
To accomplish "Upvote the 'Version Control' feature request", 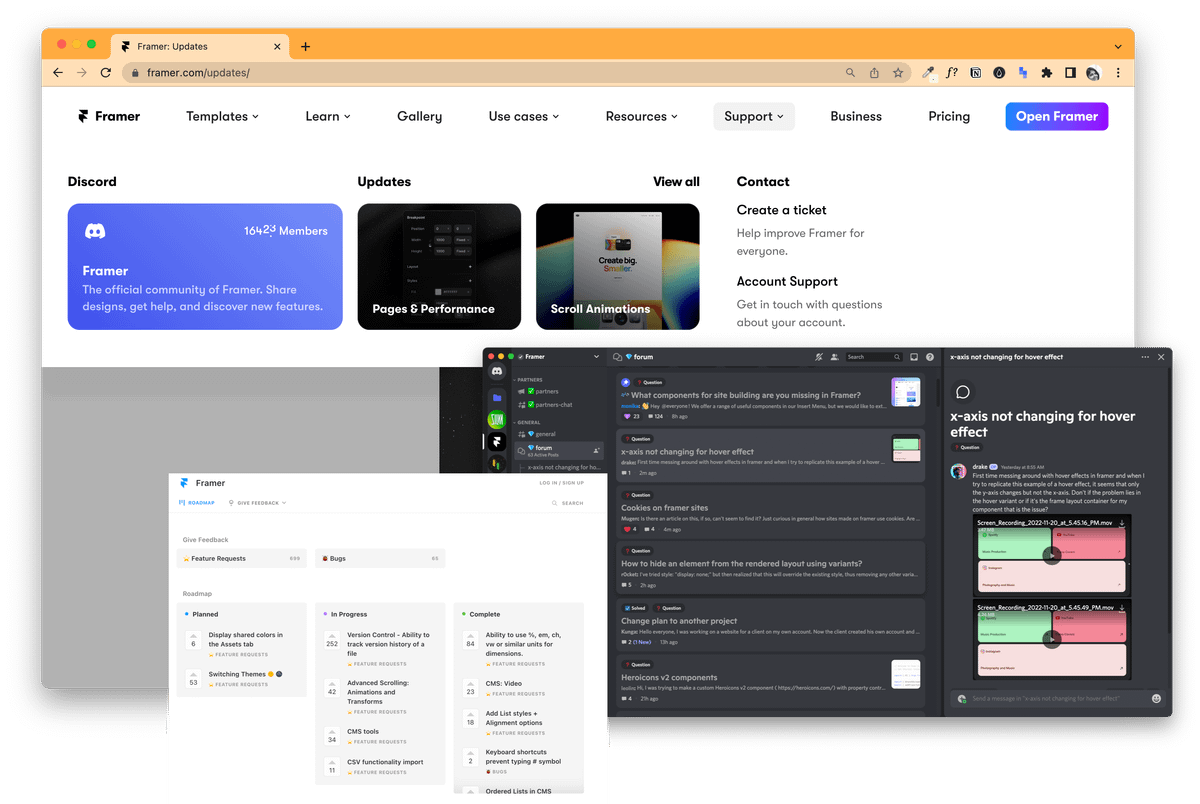I will [x=332, y=640].
